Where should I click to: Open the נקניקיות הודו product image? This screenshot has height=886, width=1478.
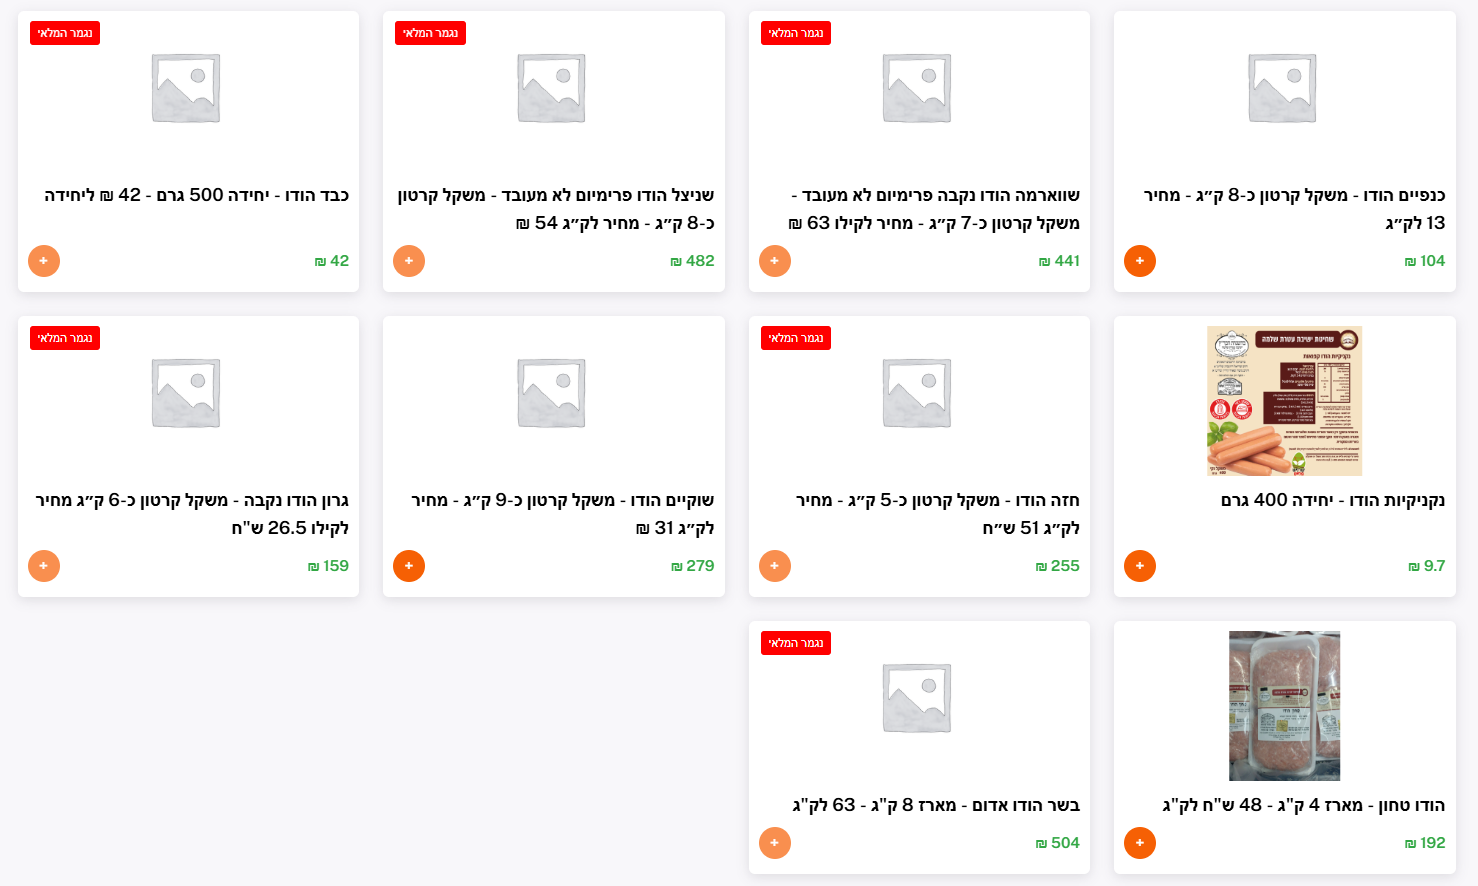tap(1284, 401)
